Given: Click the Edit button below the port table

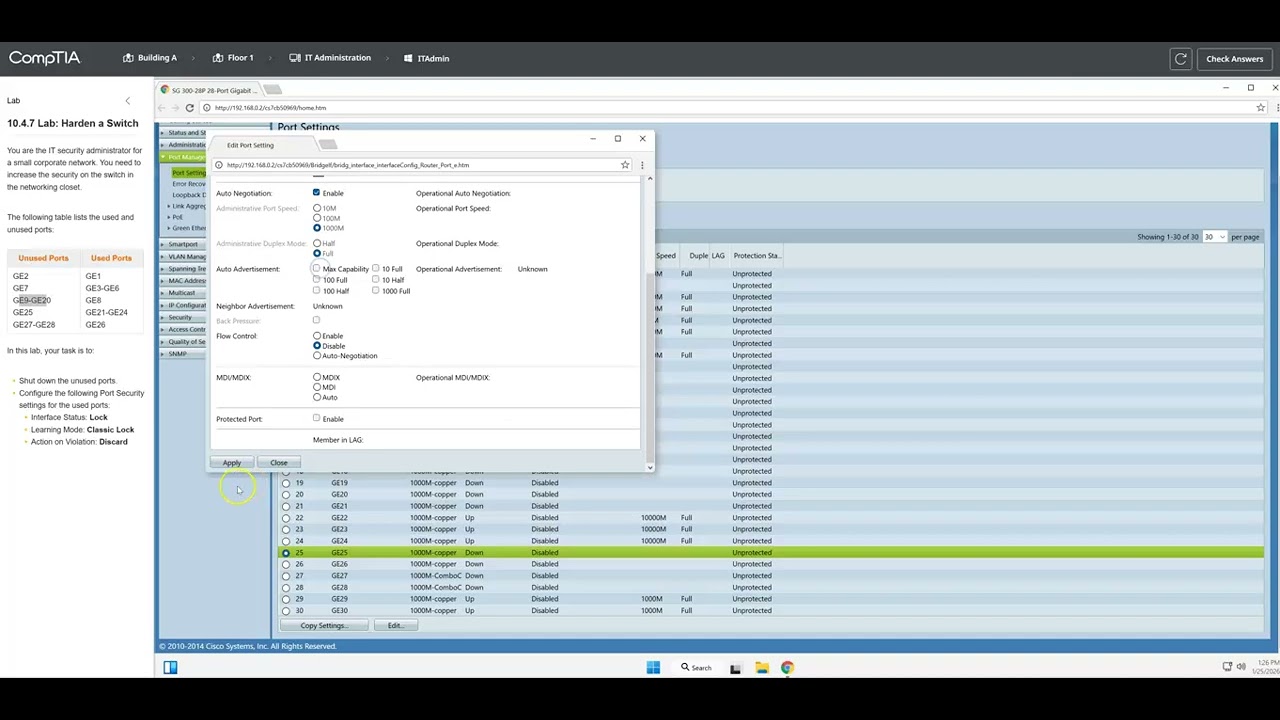Looking at the screenshot, I should coord(395,626).
